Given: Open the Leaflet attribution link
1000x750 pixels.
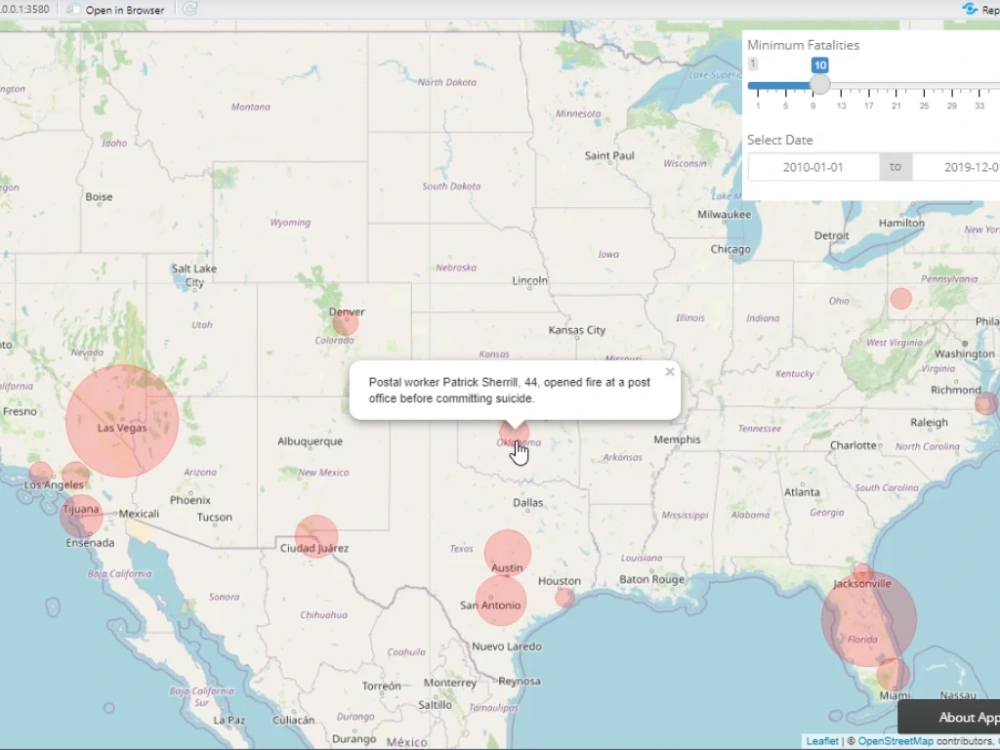Looking at the screenshot, I should (822, 741).
